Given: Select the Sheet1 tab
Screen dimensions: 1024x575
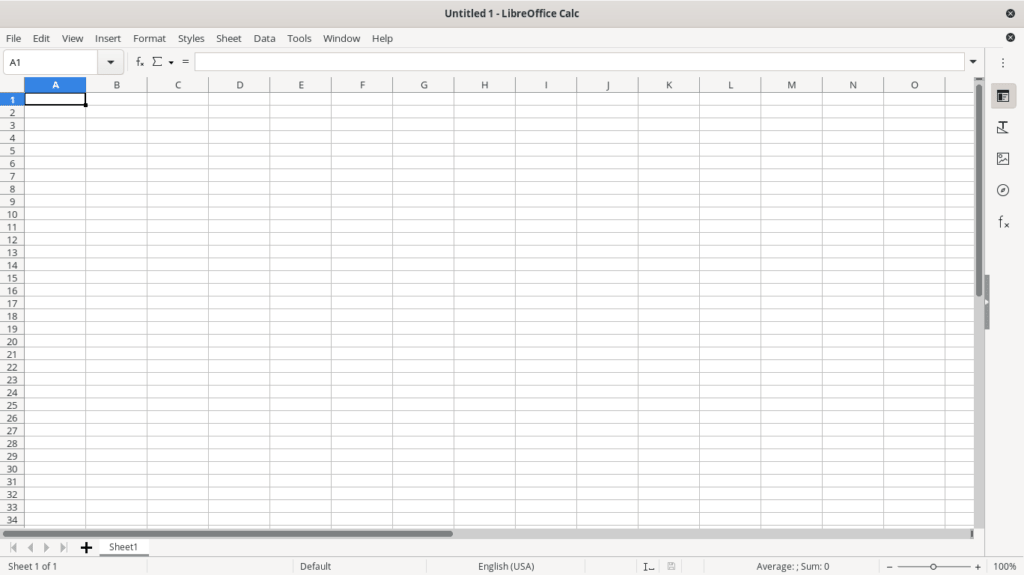Looking at the screenshot, I should coord(123,547).
